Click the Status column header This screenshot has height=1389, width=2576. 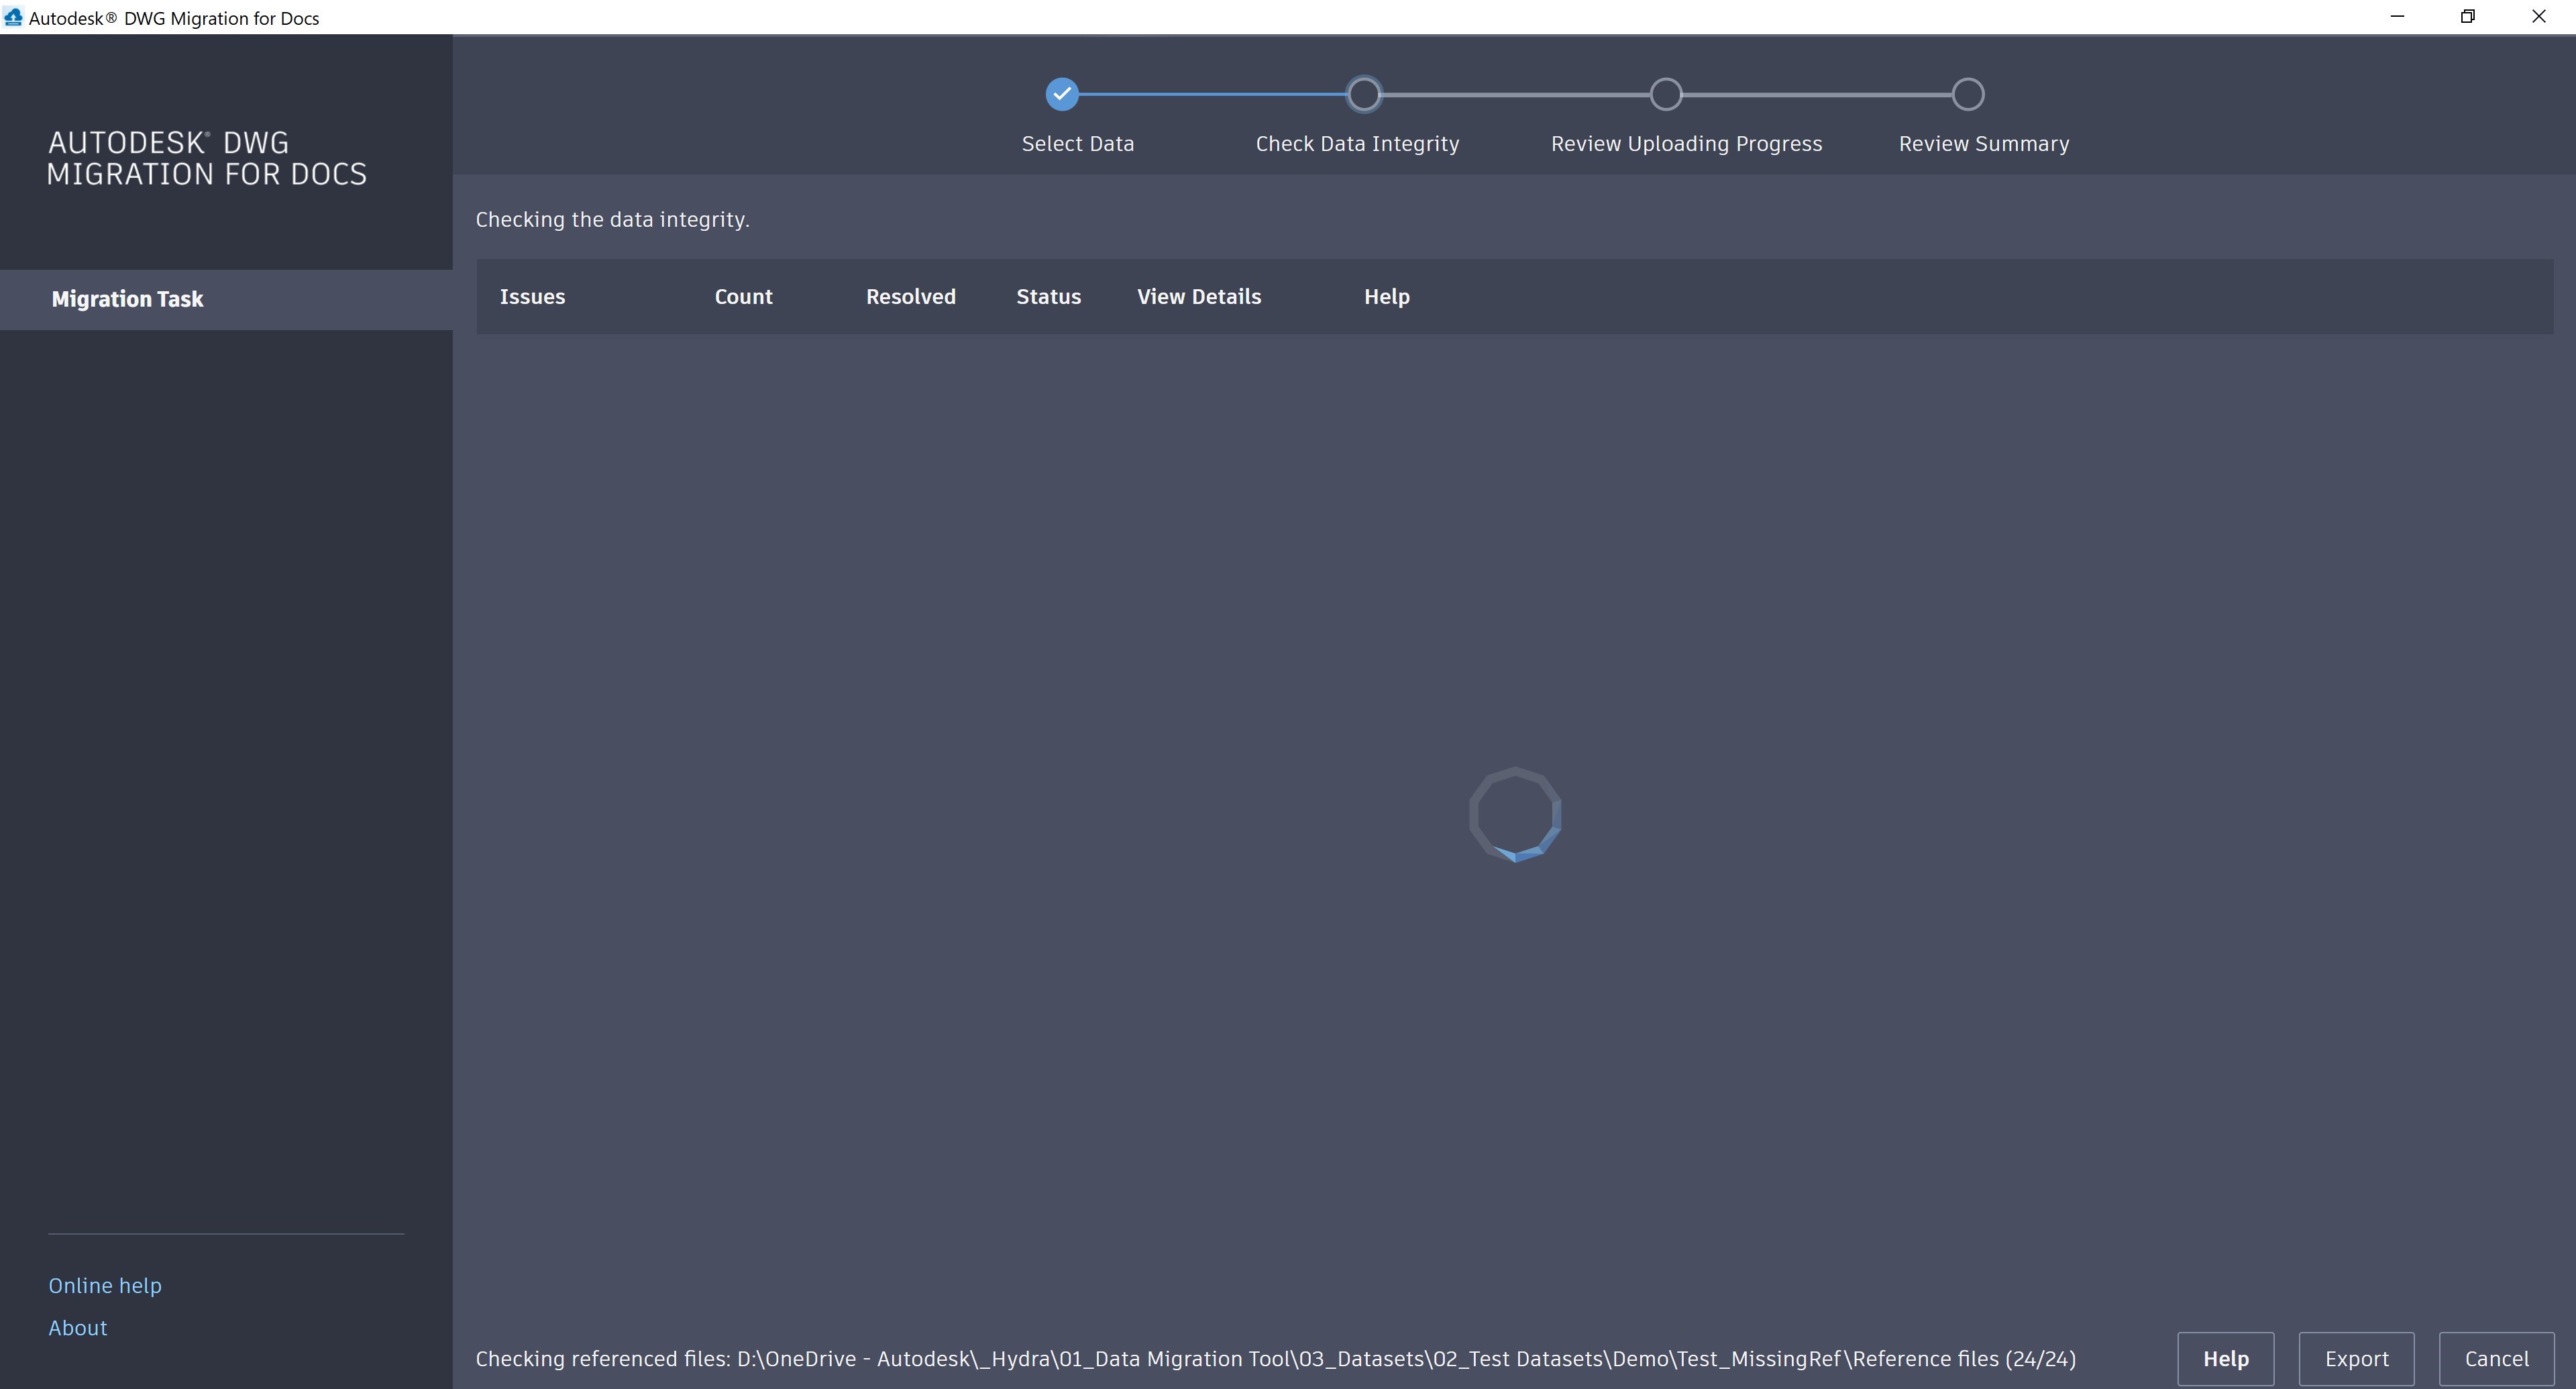tap(1048, 297)
